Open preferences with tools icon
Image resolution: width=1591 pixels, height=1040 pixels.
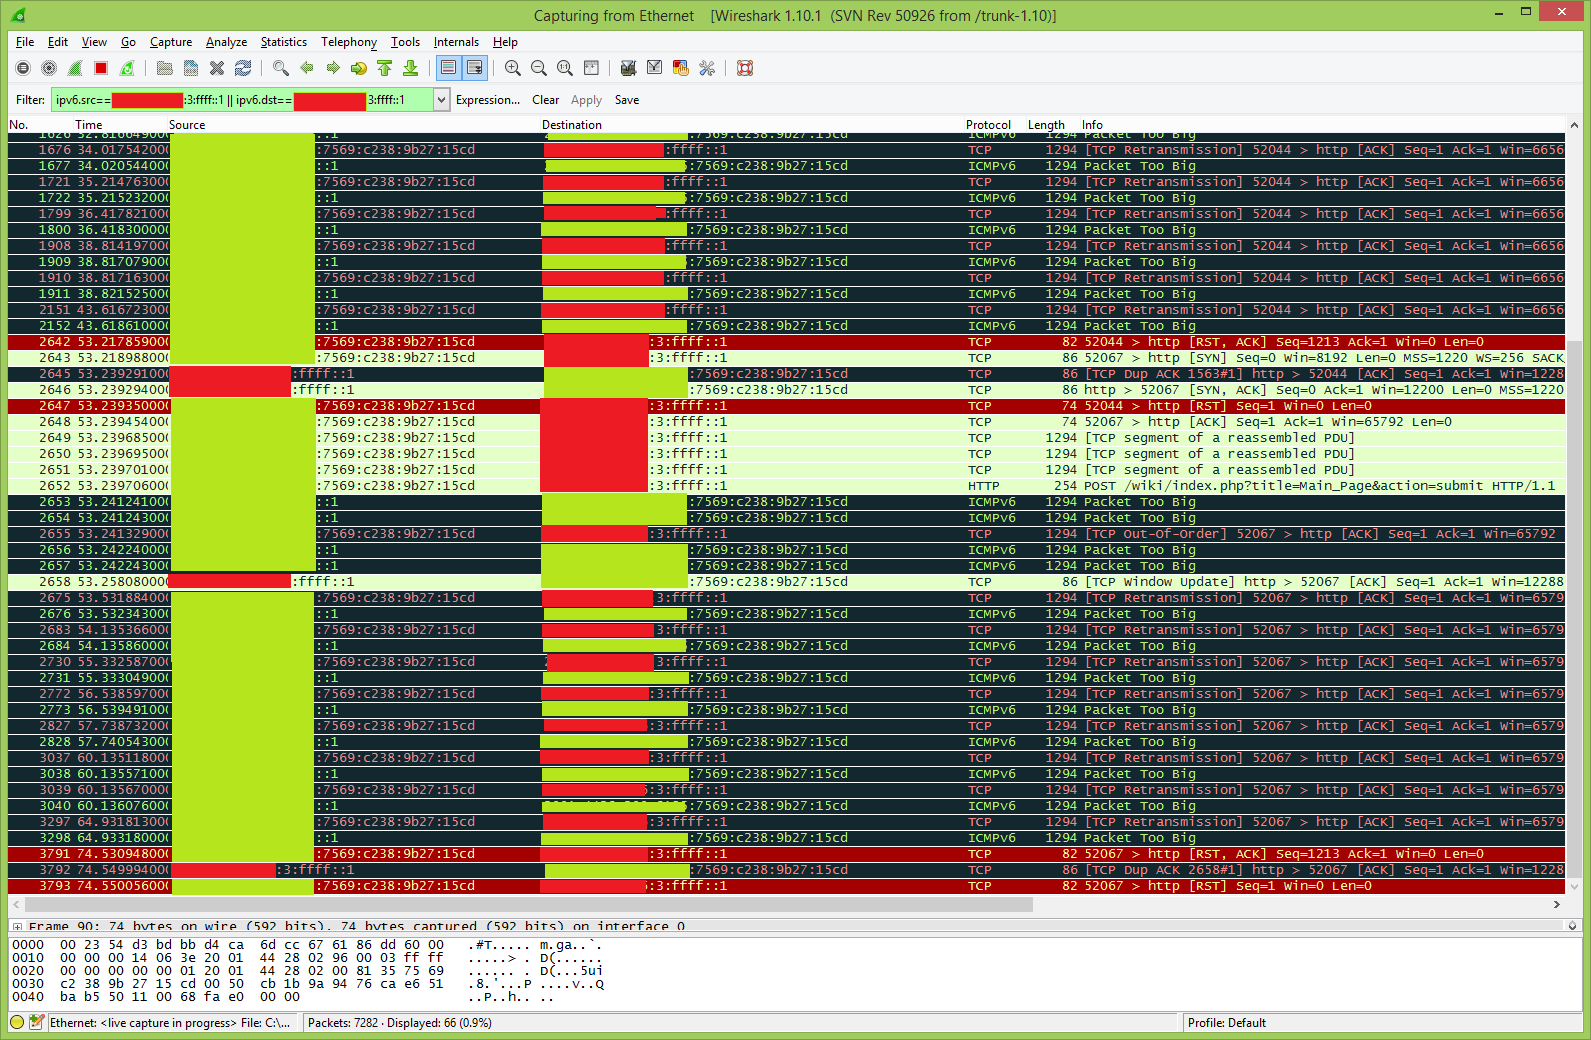[x=707, y=68]
